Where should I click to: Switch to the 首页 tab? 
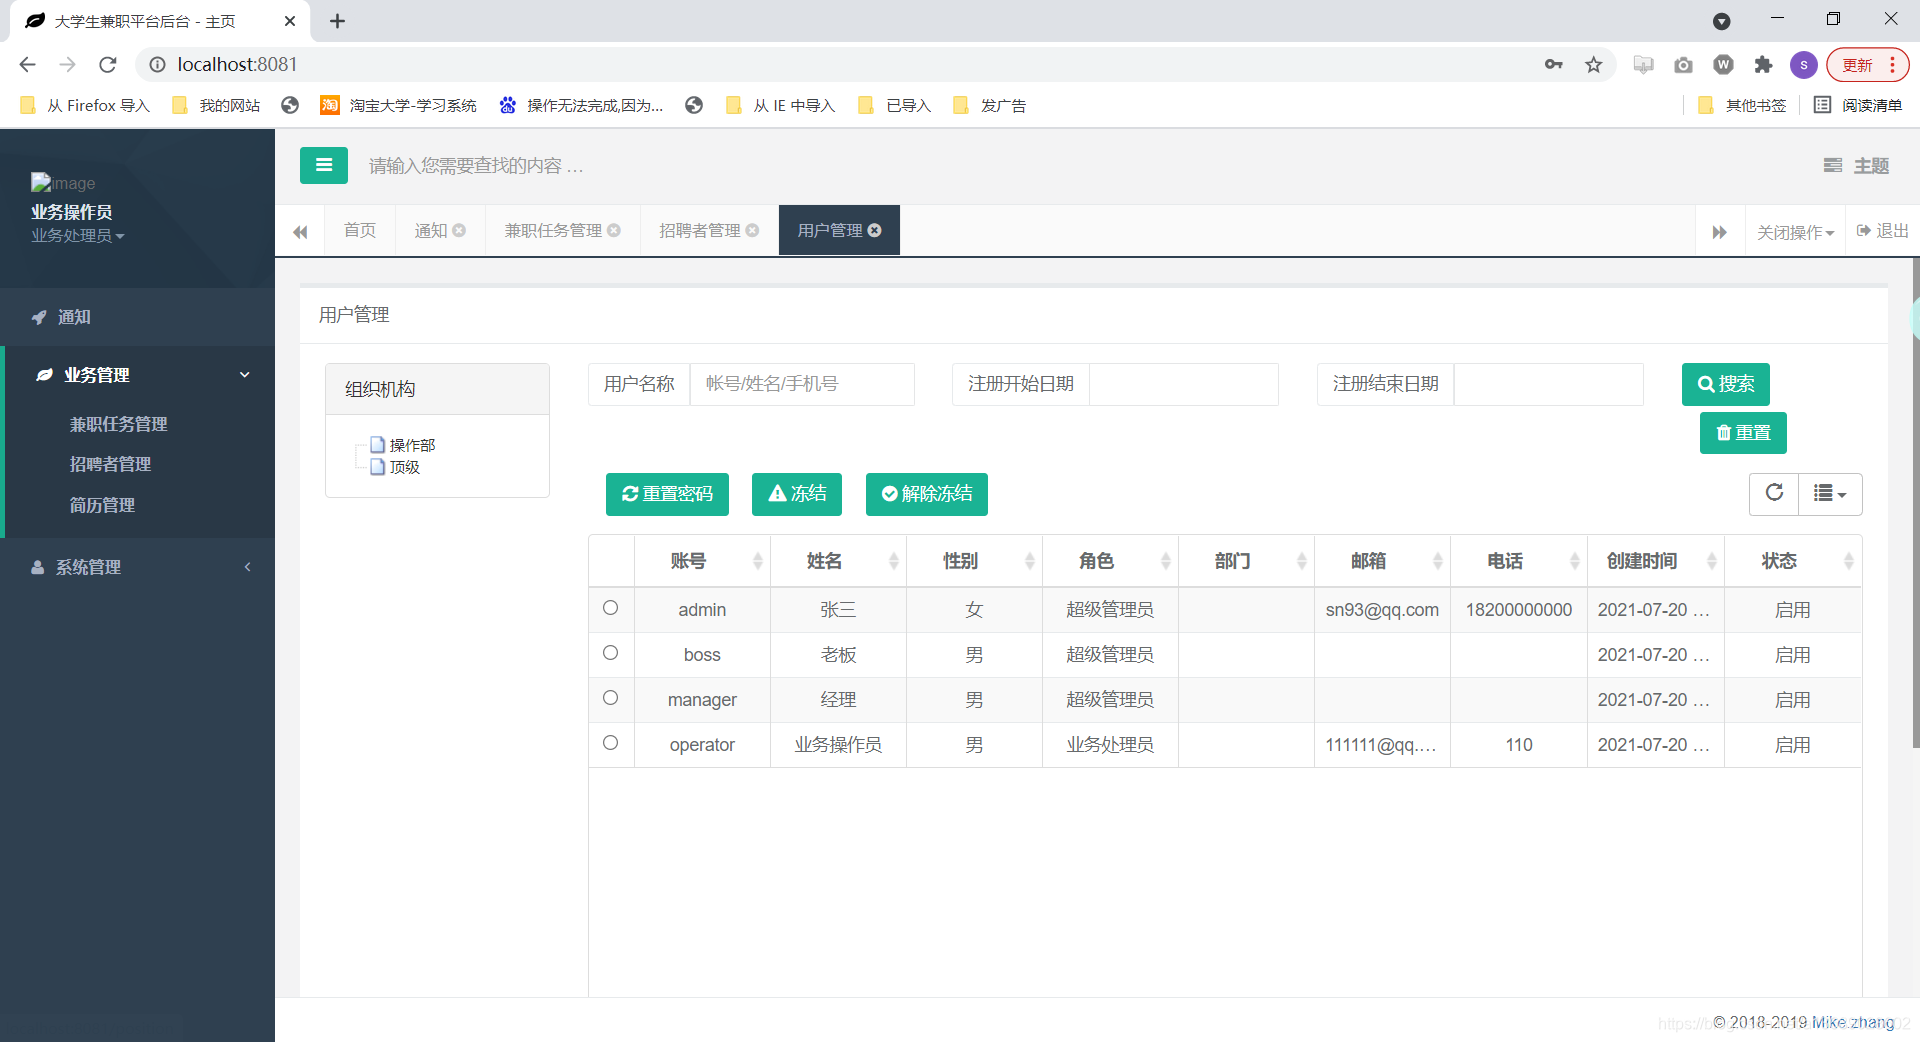[x=360, y=230]
